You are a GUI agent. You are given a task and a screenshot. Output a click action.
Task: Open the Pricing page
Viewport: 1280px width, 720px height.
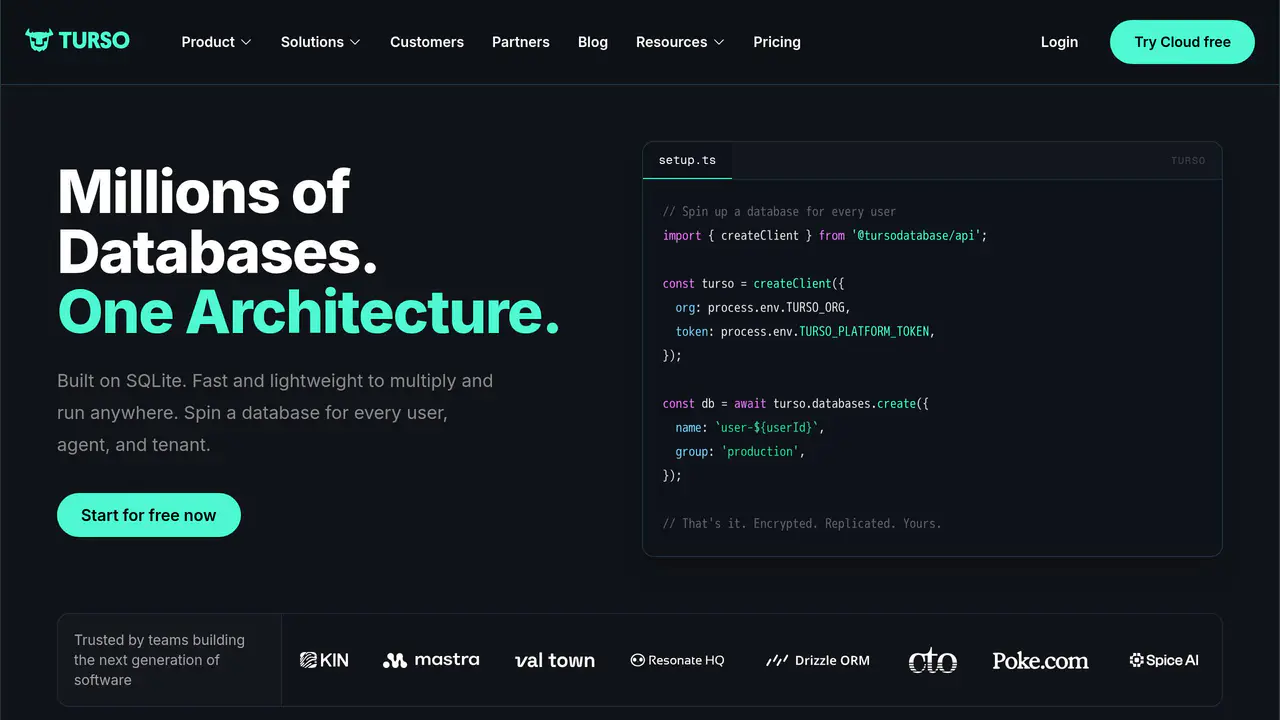click(777, 42)
